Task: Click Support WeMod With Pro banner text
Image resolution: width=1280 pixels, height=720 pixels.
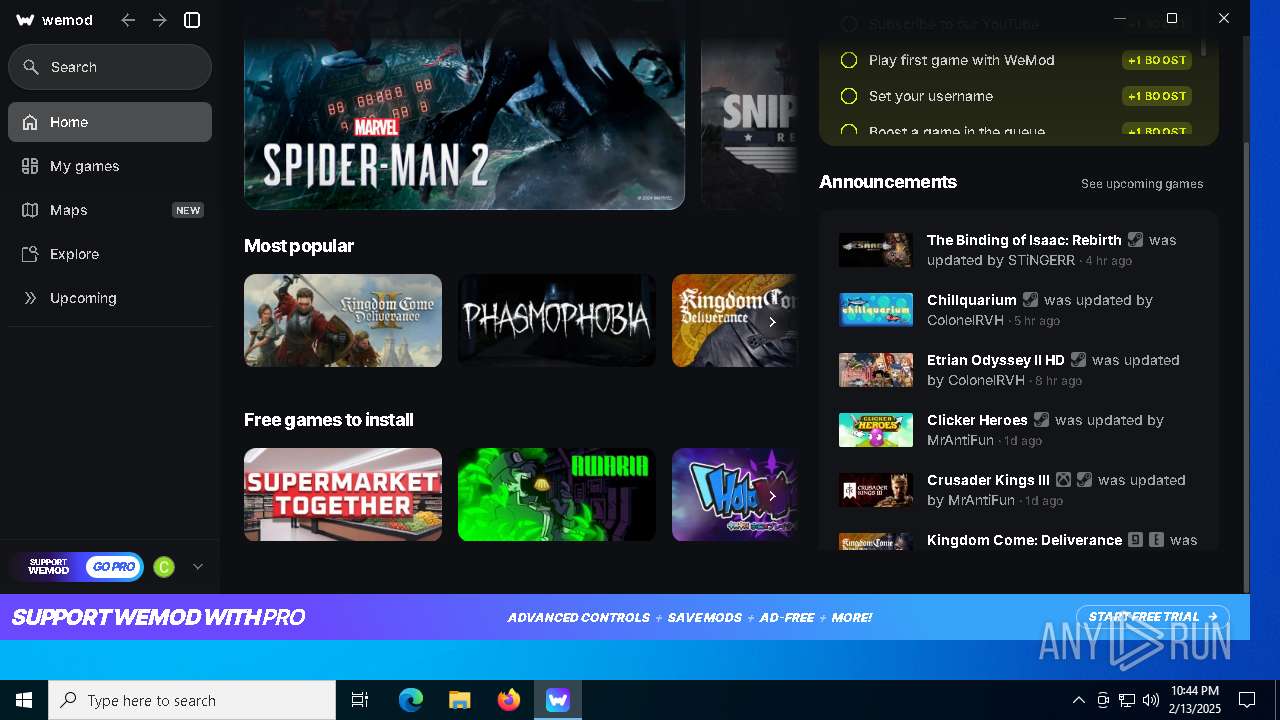Action: [x=158, y=618]
